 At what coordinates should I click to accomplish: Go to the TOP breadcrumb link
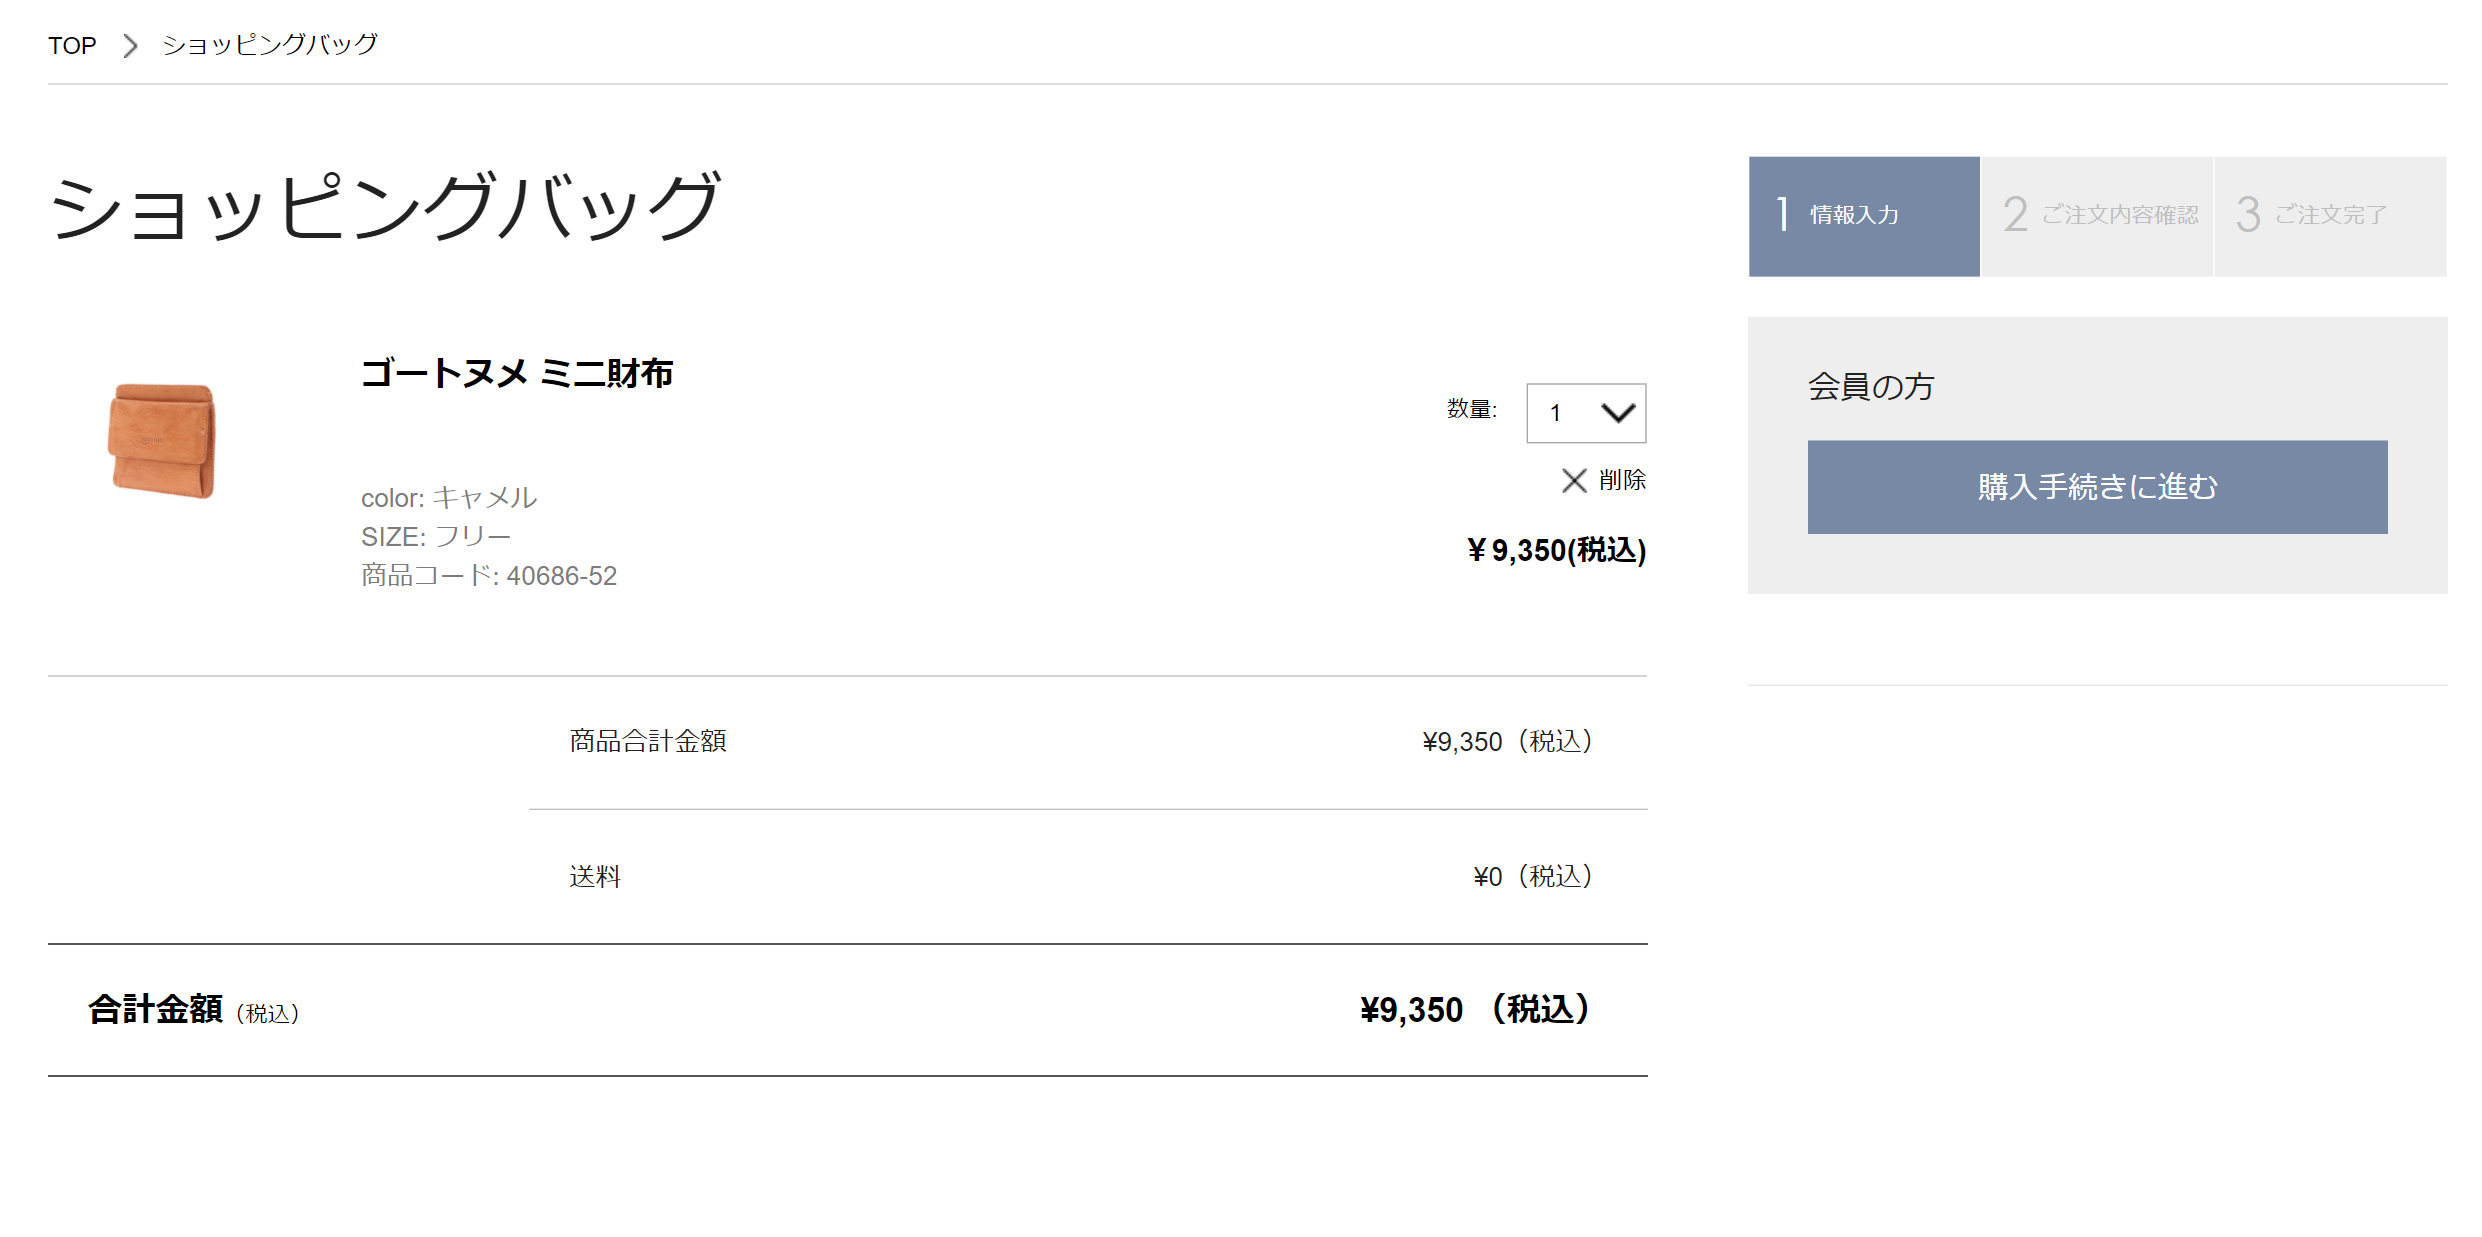[x=72, y=45]
